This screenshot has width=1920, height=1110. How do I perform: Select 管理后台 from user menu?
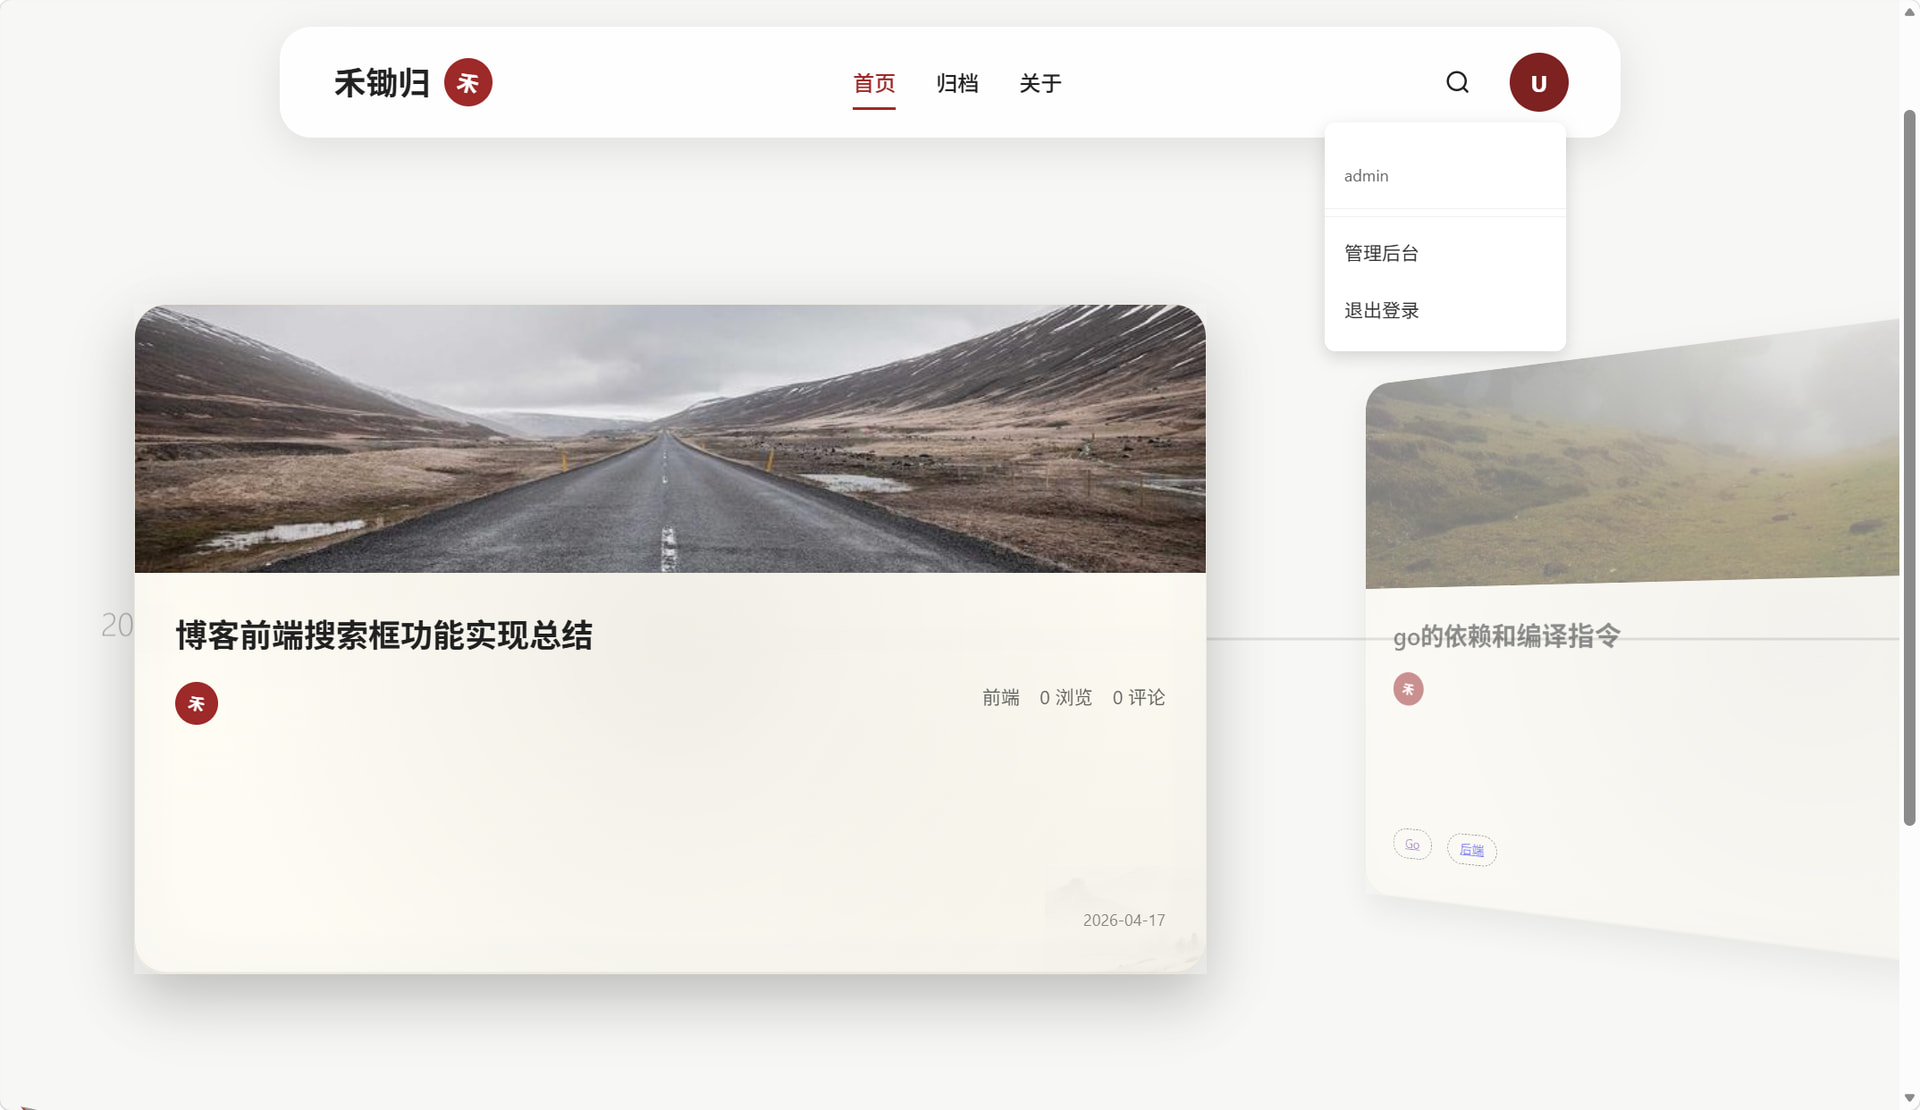click(1381, 253)
